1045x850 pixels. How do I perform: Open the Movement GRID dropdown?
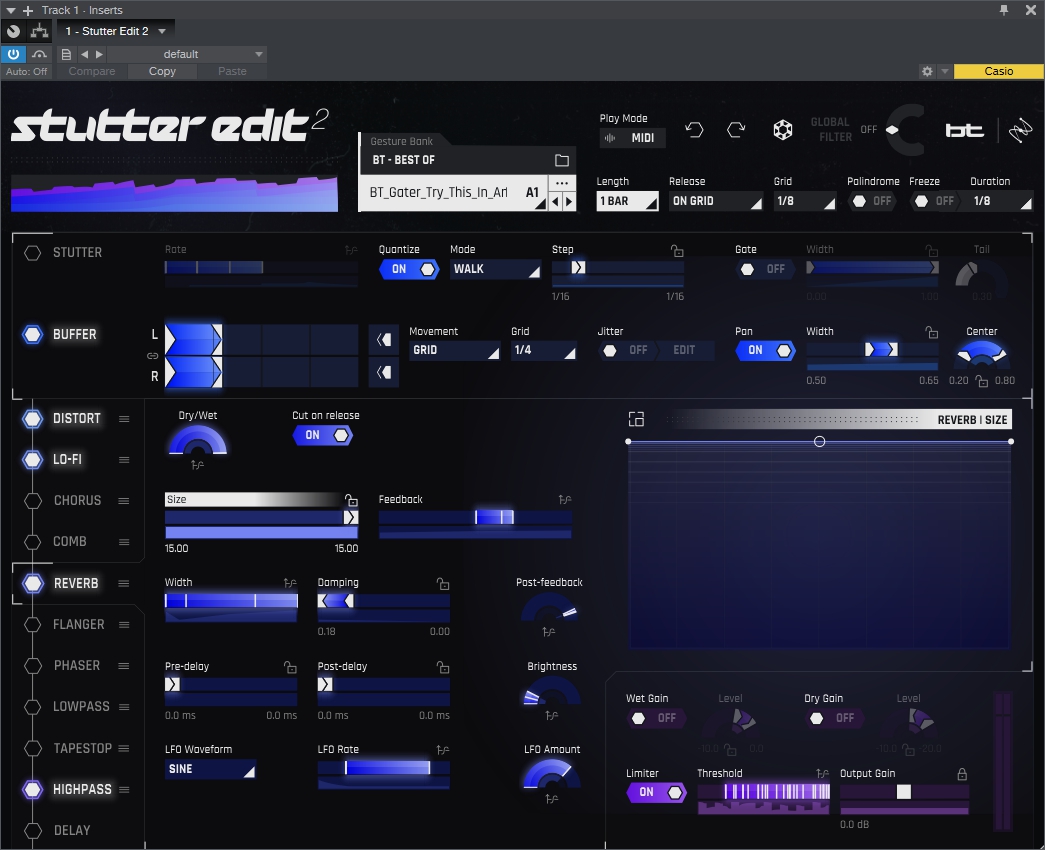pyautogui.click(x=455, y=351)
